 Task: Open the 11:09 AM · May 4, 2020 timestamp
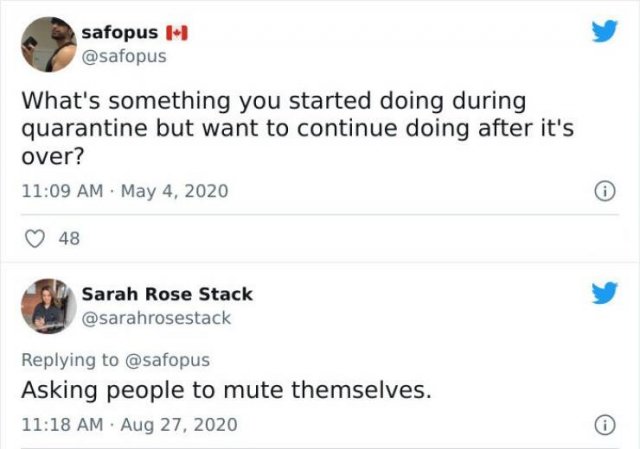pos(125,191)
